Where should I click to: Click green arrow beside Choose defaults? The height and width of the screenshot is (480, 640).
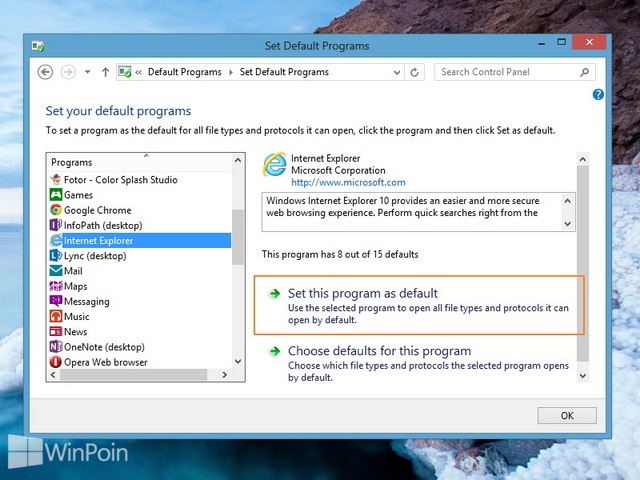tap(275, 351)
